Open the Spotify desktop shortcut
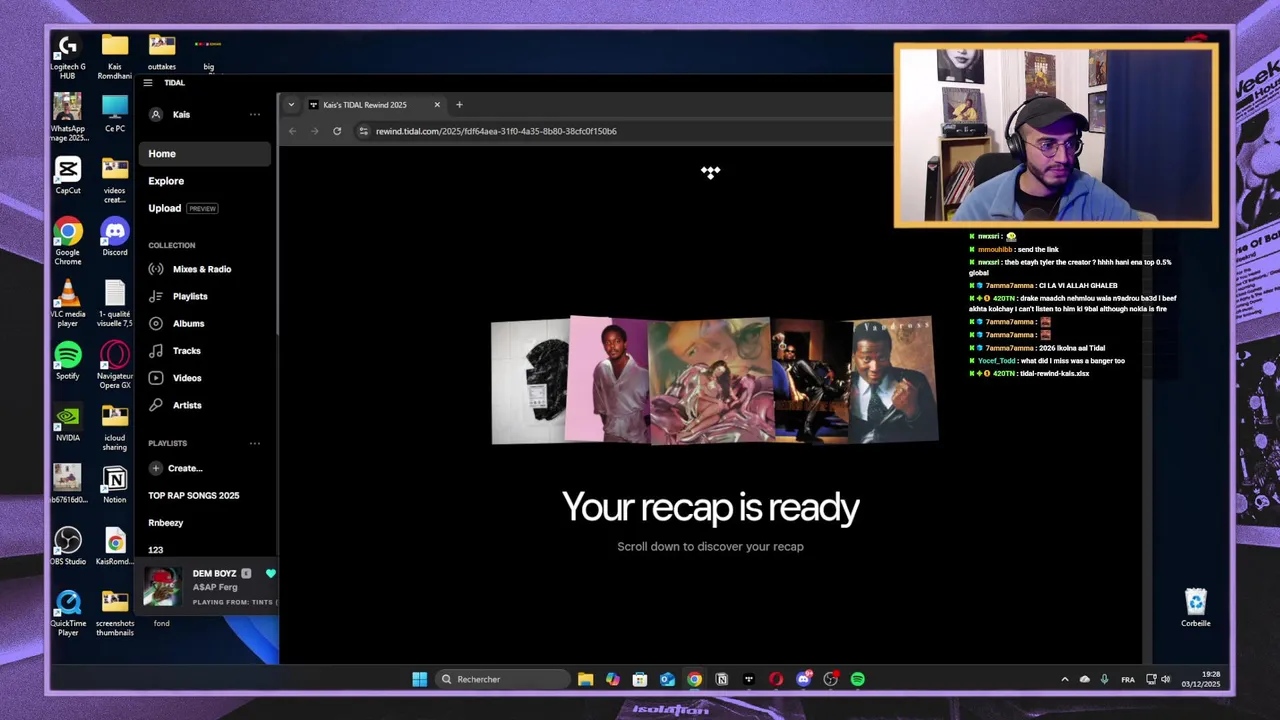The width and height of the screenshot is (1280, 720). pos(68,362)
